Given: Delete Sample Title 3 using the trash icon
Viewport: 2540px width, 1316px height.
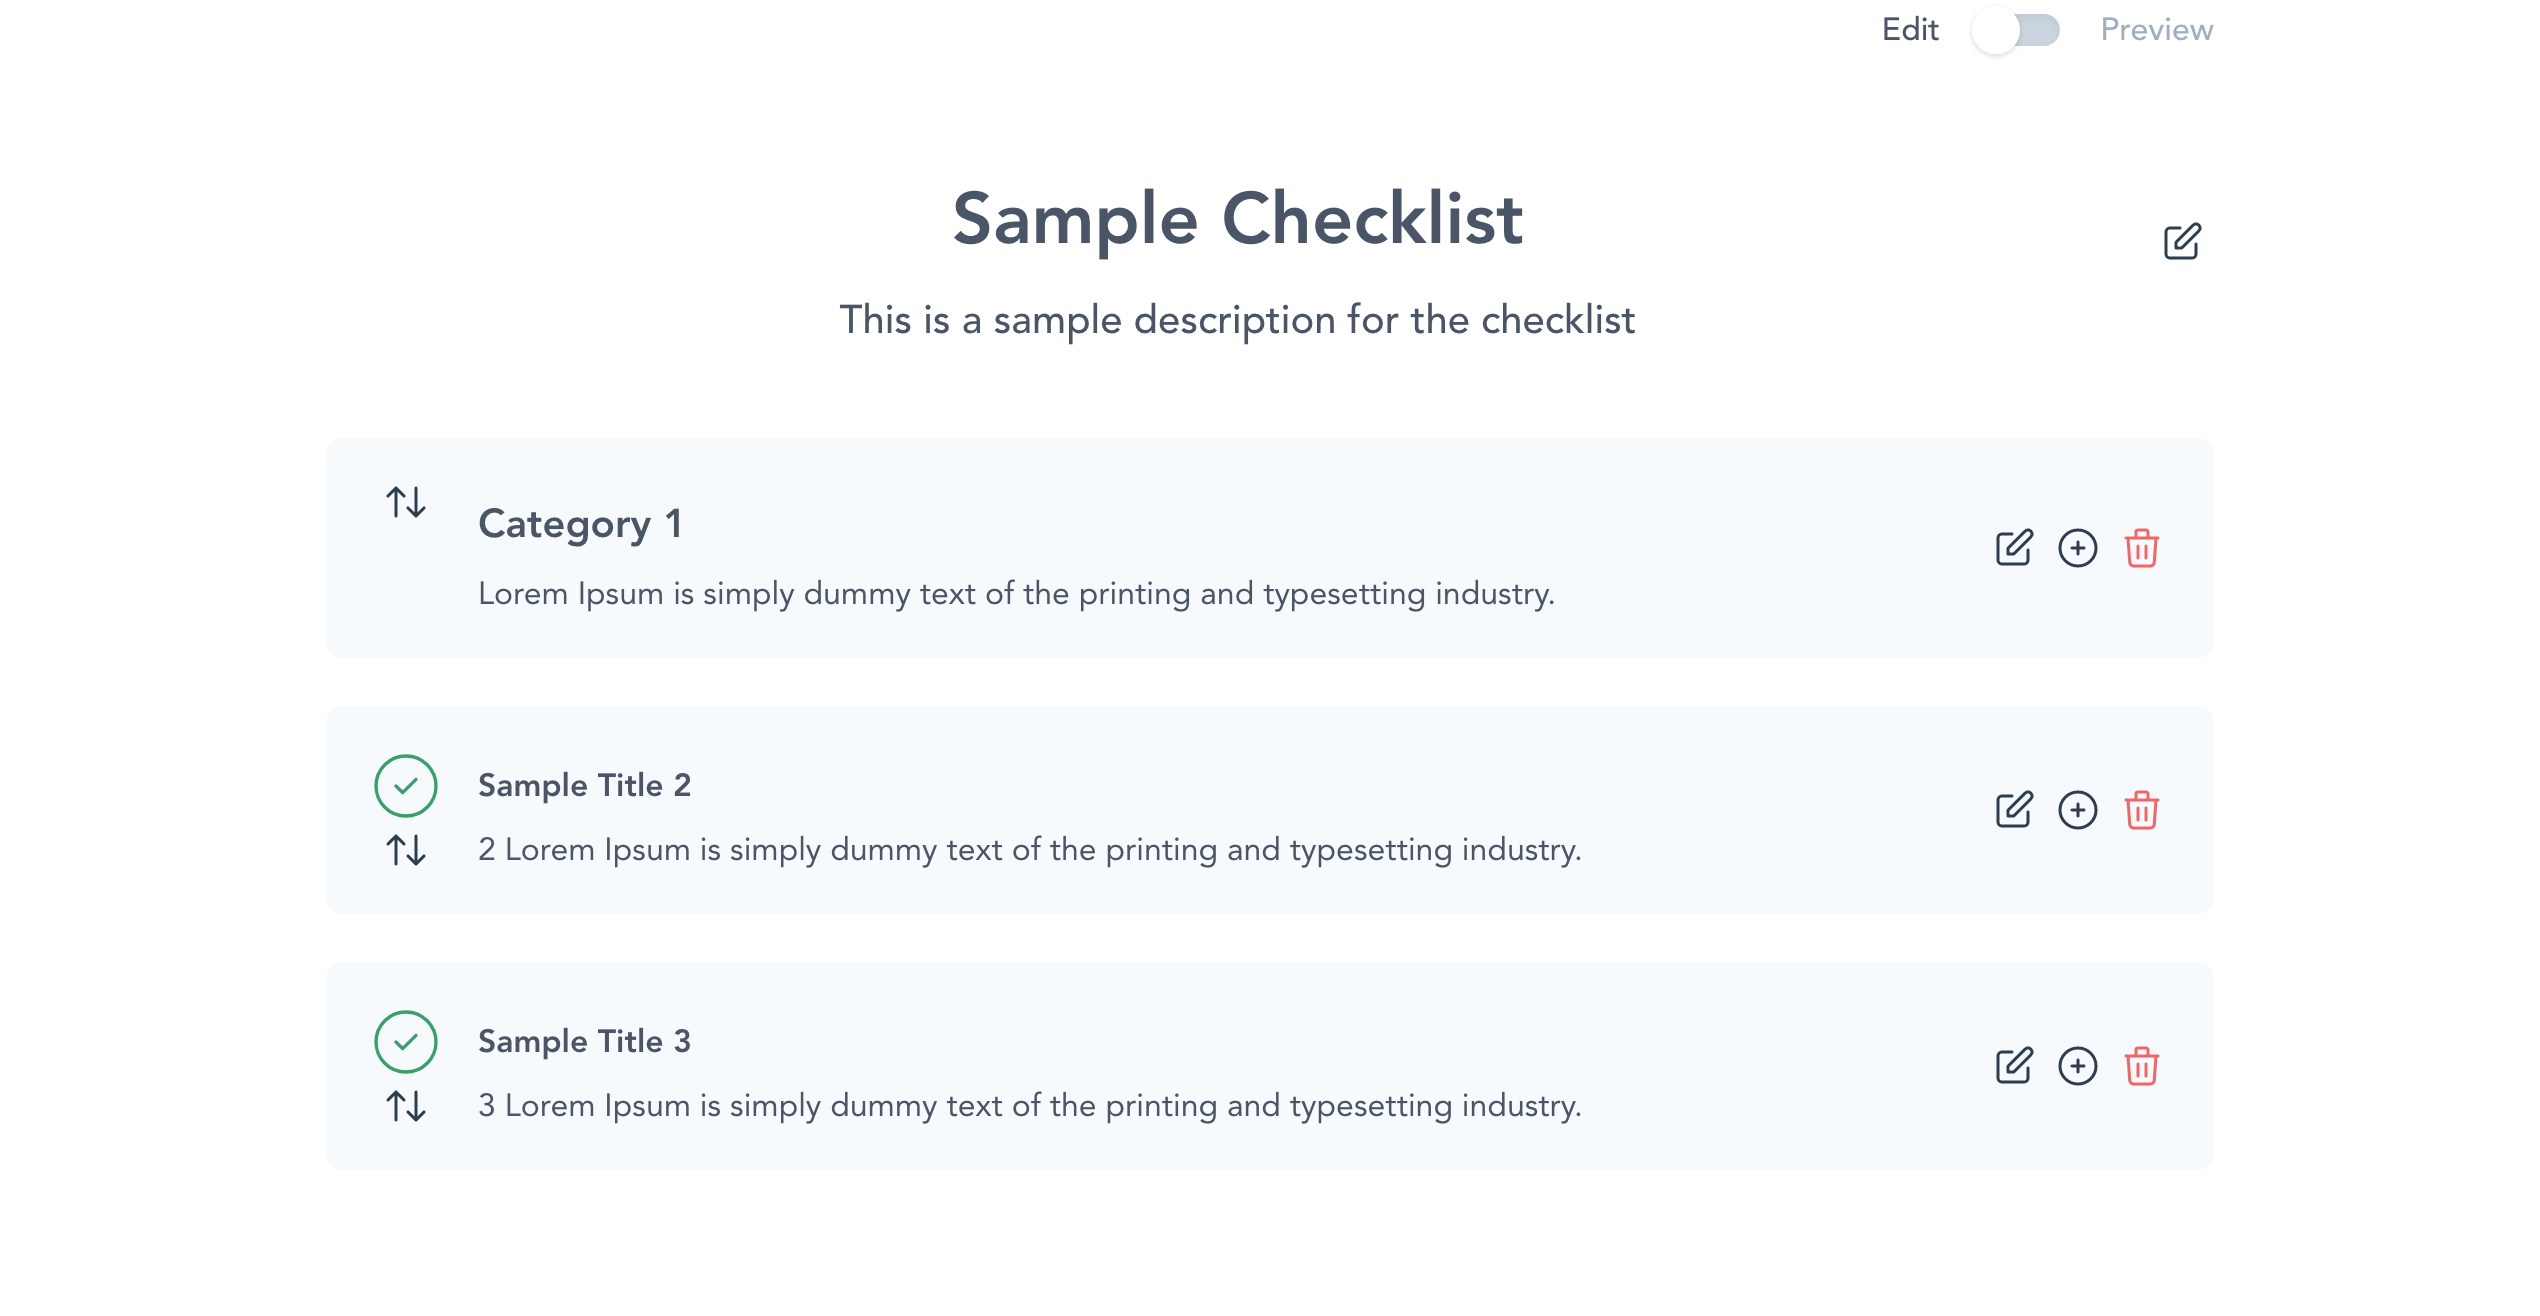Looking at the screenshot, I should point(2143,1066).
